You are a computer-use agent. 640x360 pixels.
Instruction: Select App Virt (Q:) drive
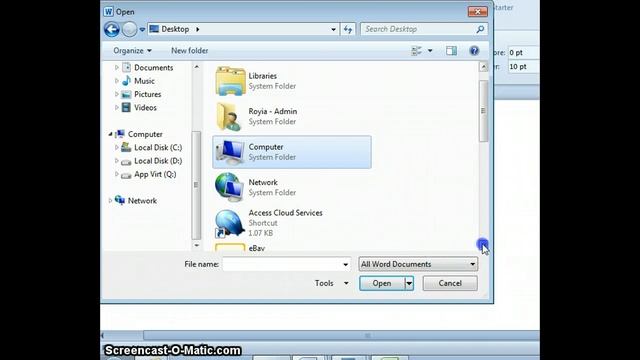pos(155,174)
